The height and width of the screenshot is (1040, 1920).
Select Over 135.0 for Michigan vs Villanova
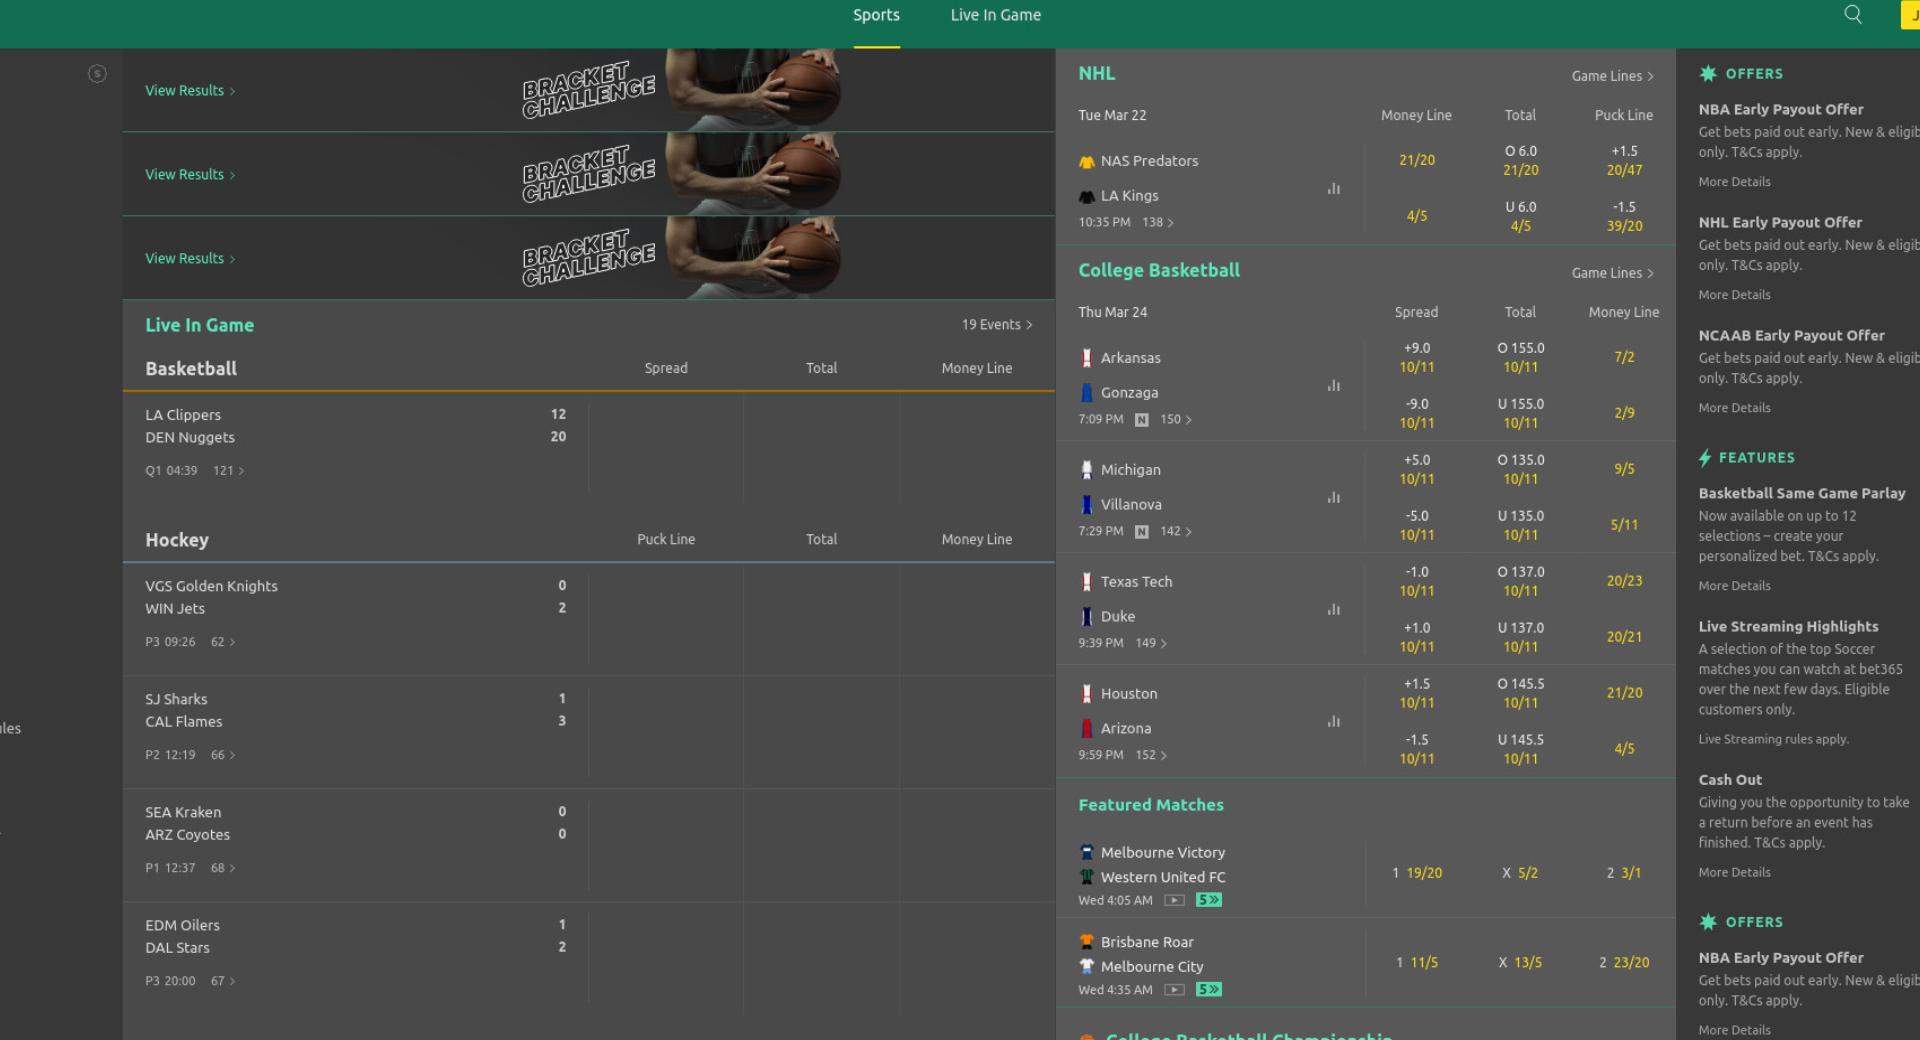1520,469
